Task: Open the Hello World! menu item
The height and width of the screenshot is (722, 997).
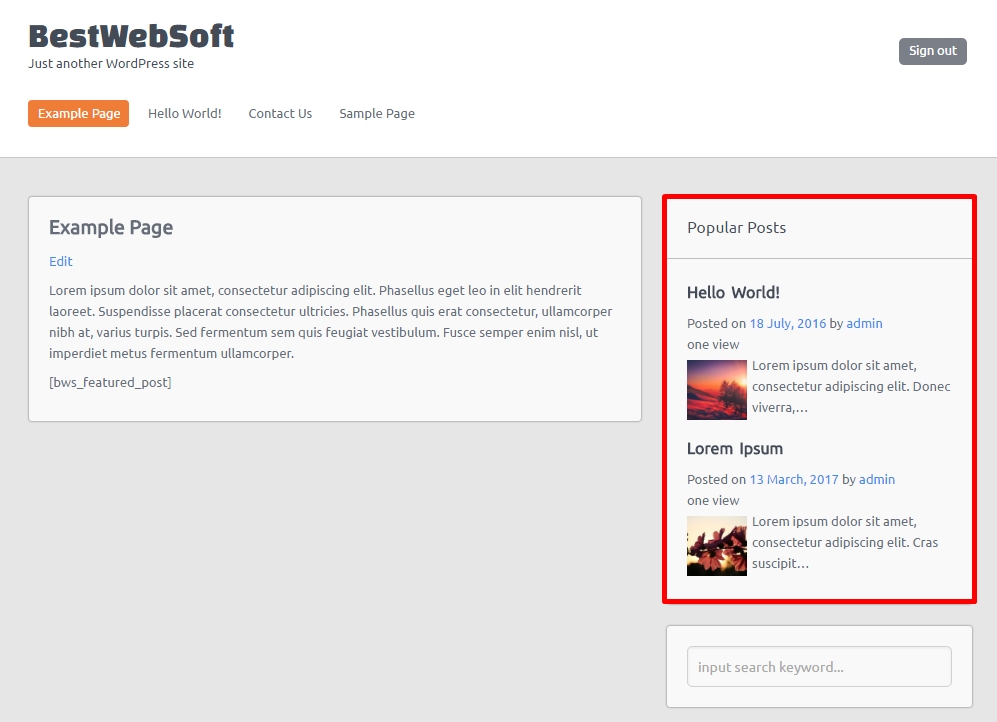Action: click(184, 113)
